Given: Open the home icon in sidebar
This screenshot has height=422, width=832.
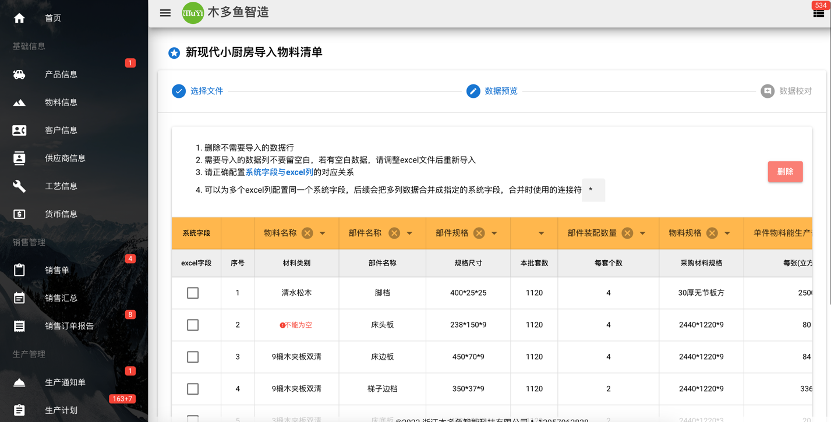Looking at the screenshot, I should point(19,18).
